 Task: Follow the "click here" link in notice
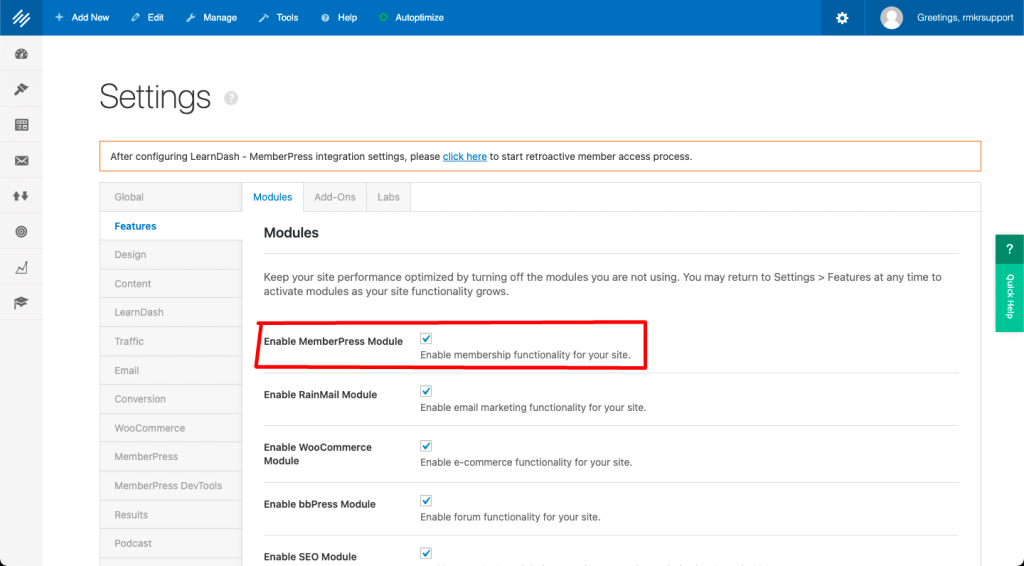[x=465, y=157]
